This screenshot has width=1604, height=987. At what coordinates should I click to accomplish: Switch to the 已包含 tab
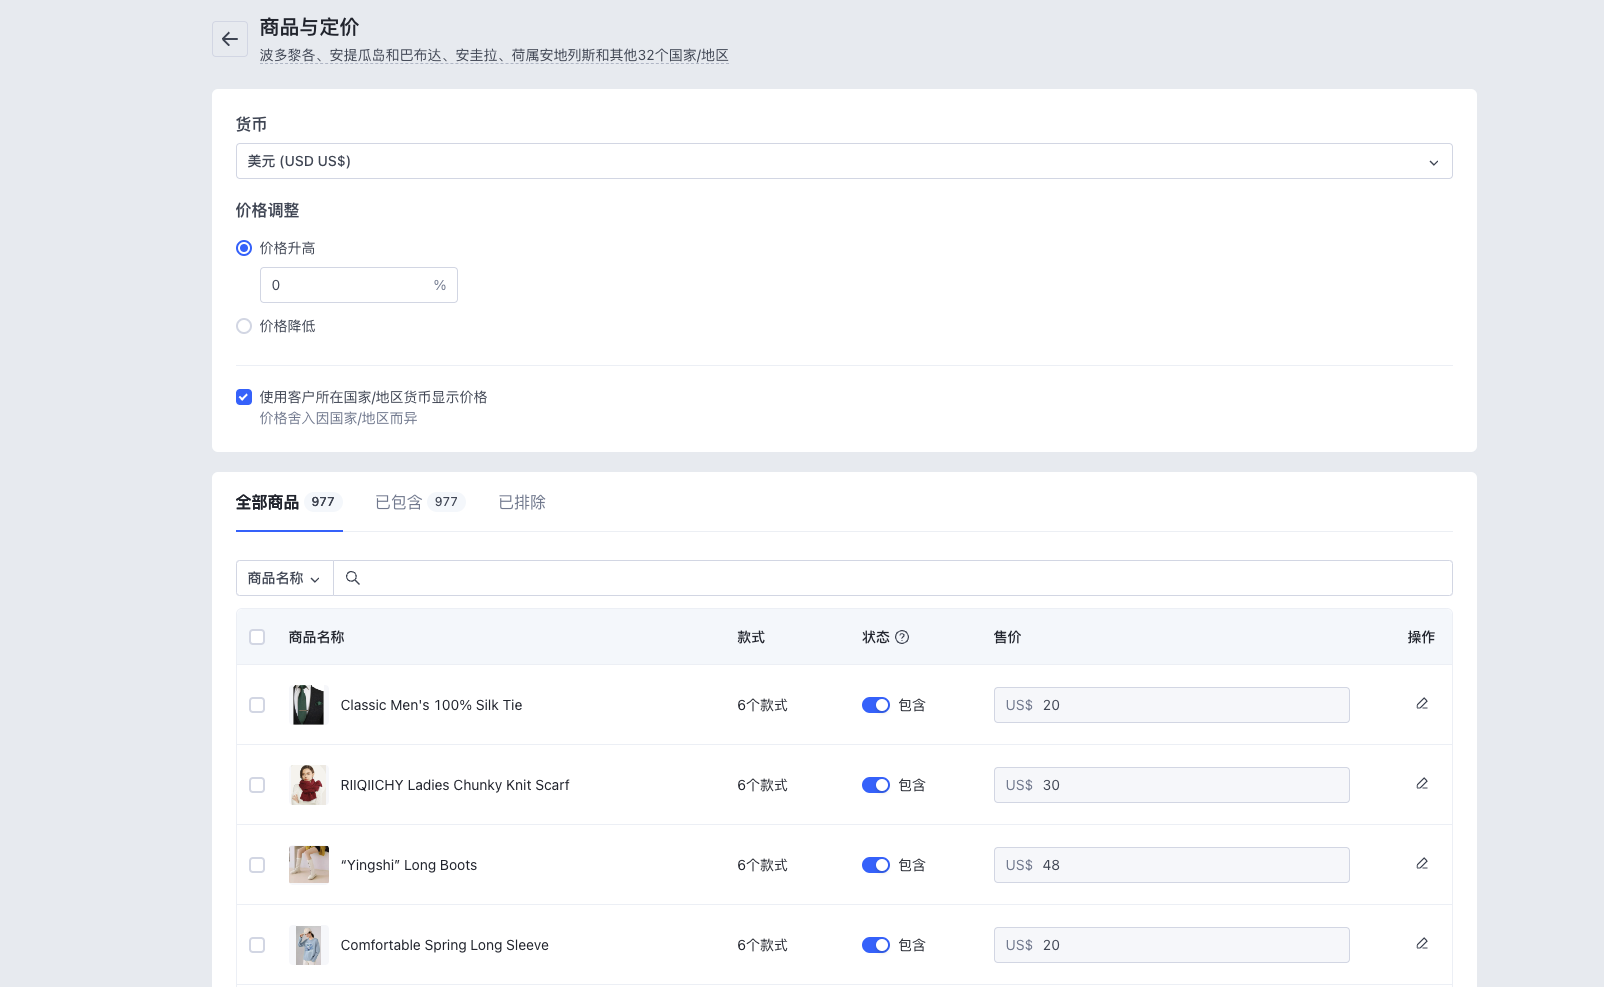point(417,502)
